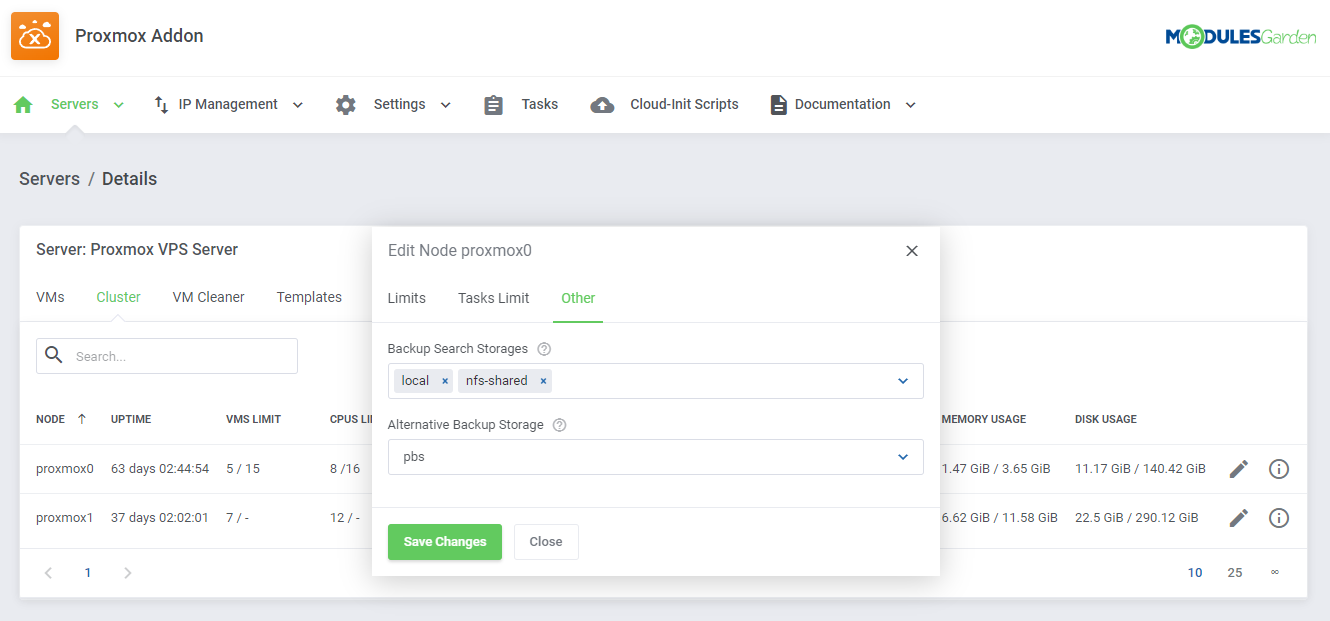The image size is (1330, 621).
Task: Click the Settings gear icon
Action: pyautogui.click(x=345, y=104)
